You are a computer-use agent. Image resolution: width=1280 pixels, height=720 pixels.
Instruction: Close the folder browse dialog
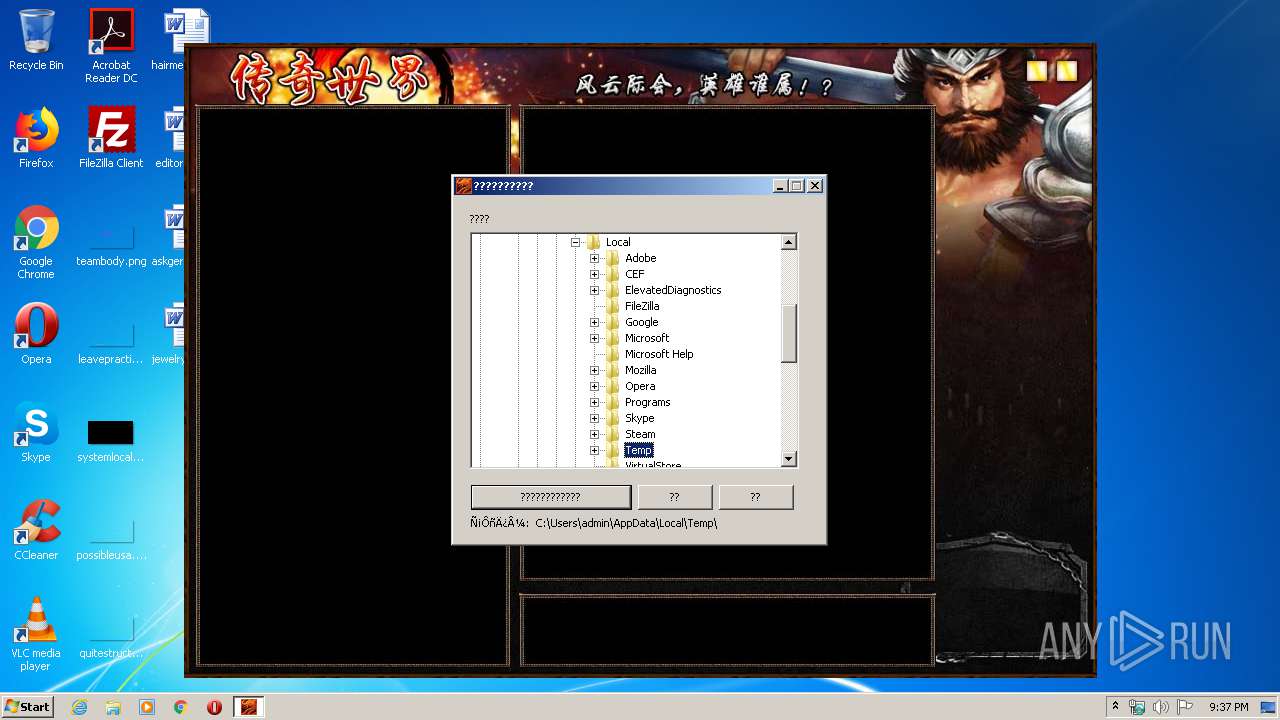[815, 186]
